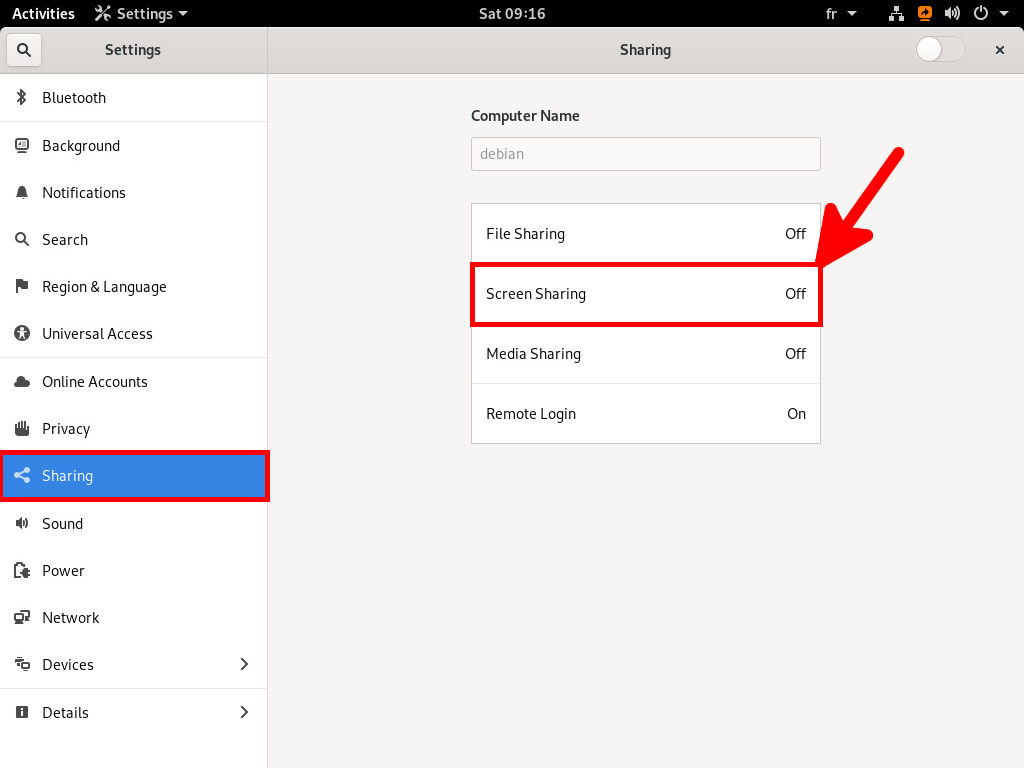Open Region & Language via the flag icon

(22, 286)
